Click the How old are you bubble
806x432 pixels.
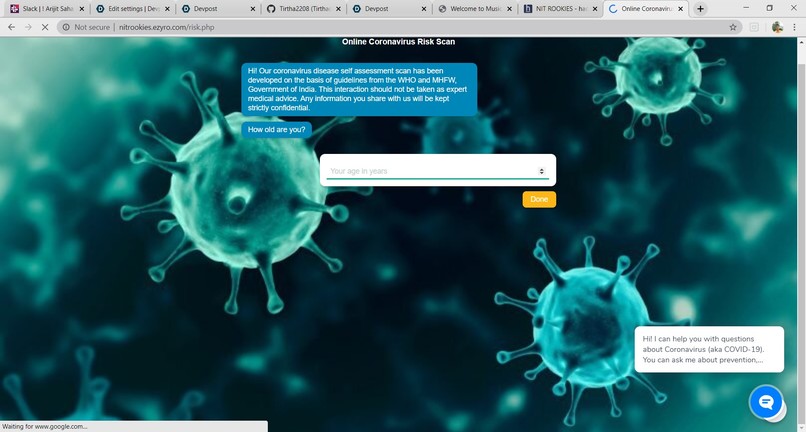[277, 130]
